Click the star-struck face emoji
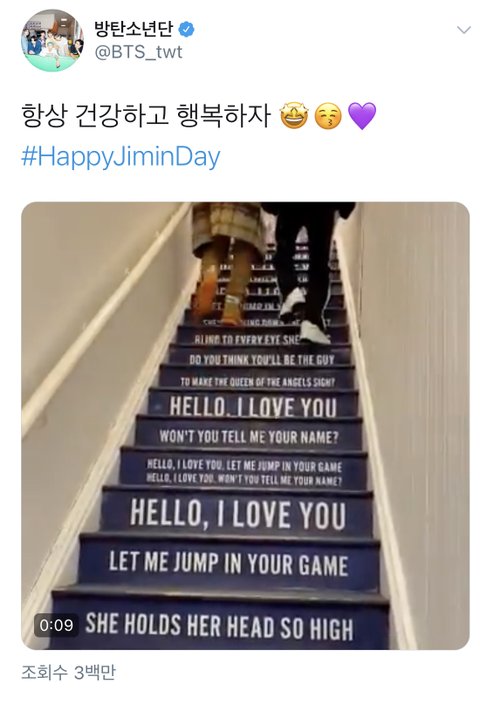This screenshot has height=711, width=480. (294, 115)
